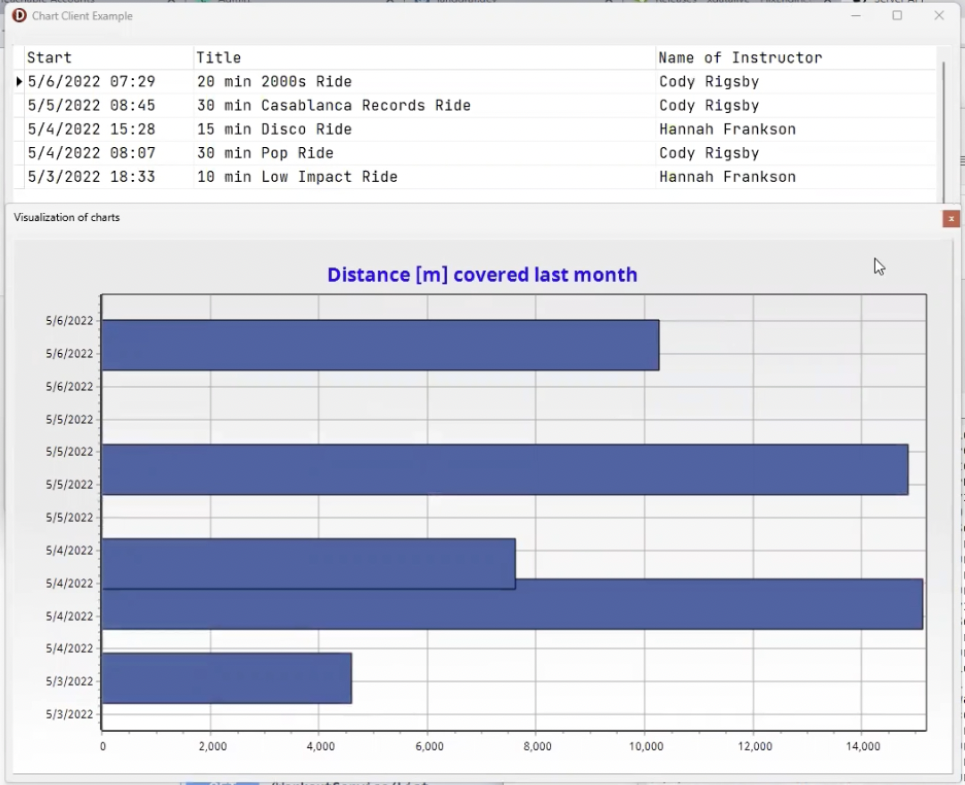The width and height of the screenshot is (965, 785).
Task: Select the 5/4/2022 15:28 start cell
Action: point(92,129)
